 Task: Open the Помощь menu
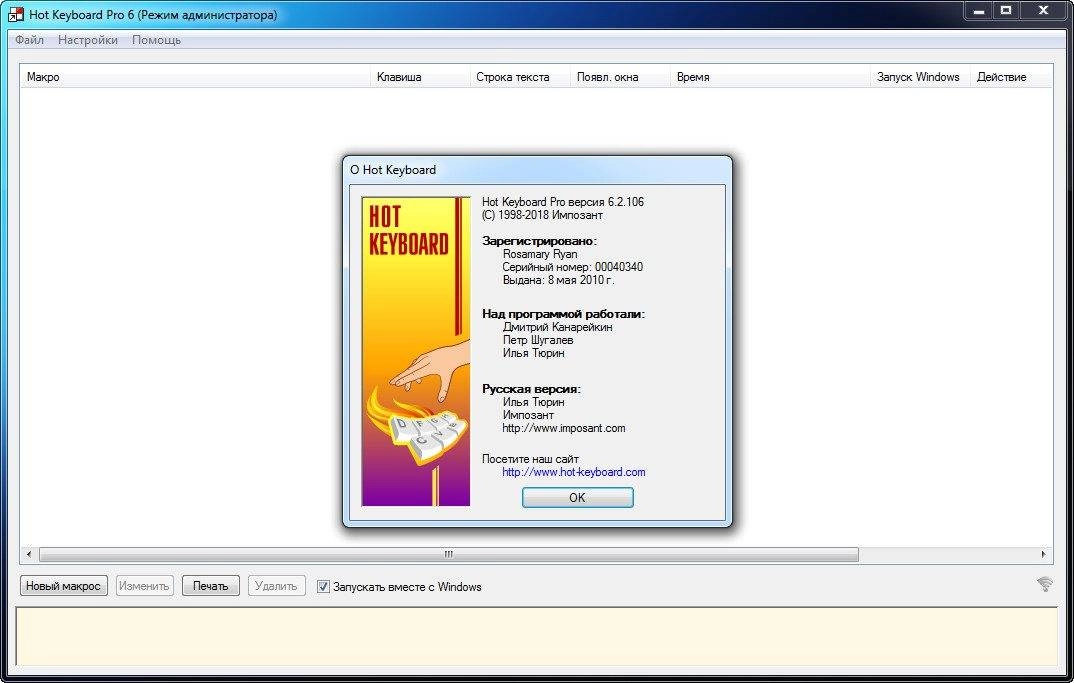[156, 40]
